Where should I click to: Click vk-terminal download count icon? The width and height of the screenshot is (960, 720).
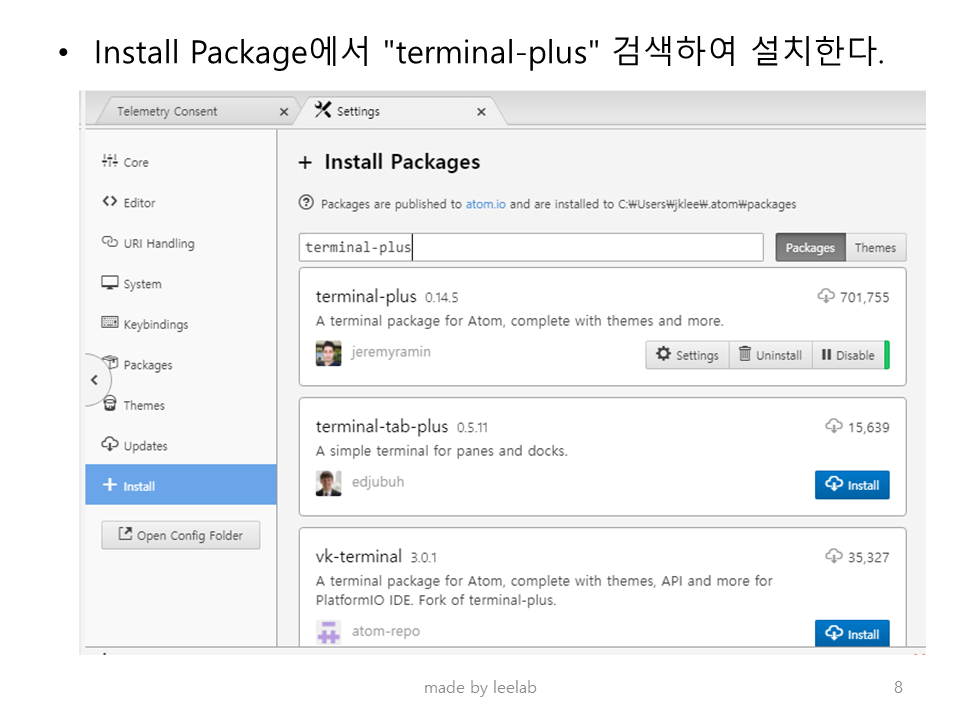(x=834, y=556)
